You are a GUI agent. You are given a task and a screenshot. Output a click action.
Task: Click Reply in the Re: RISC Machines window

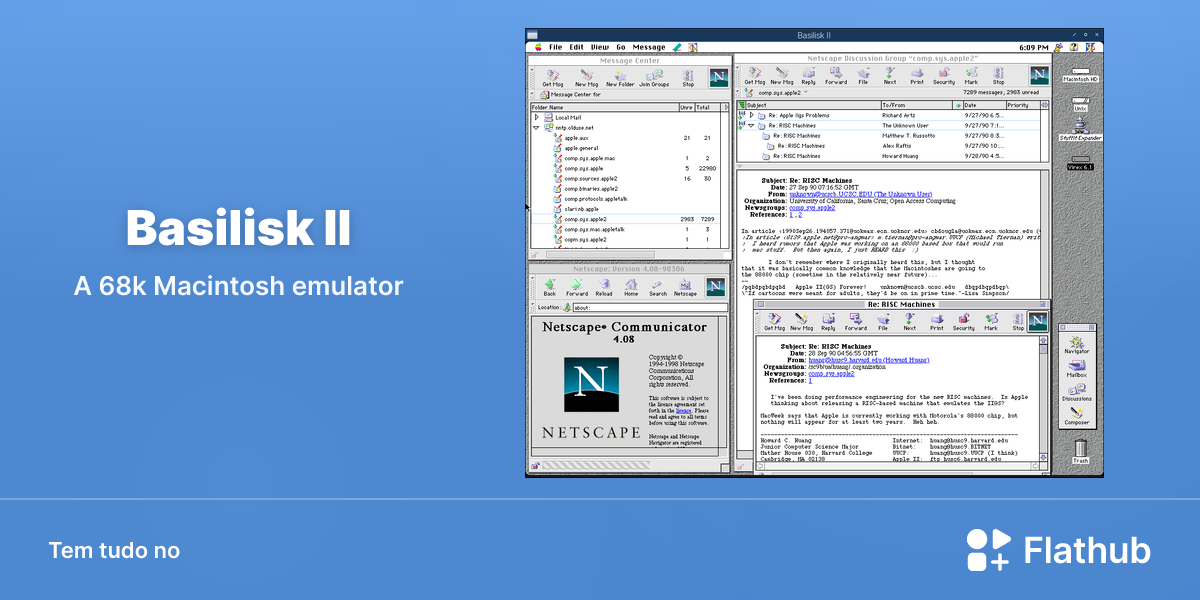point(828,322)
